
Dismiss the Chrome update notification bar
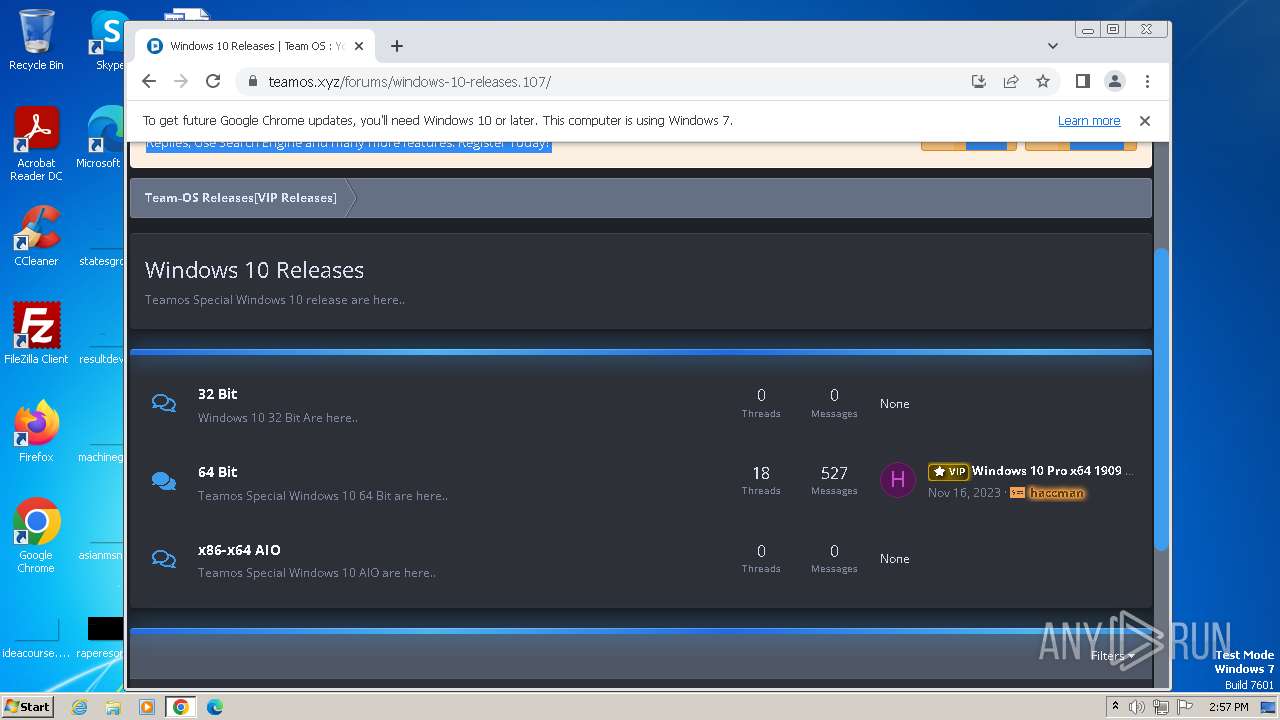(x=1145, y=120)
